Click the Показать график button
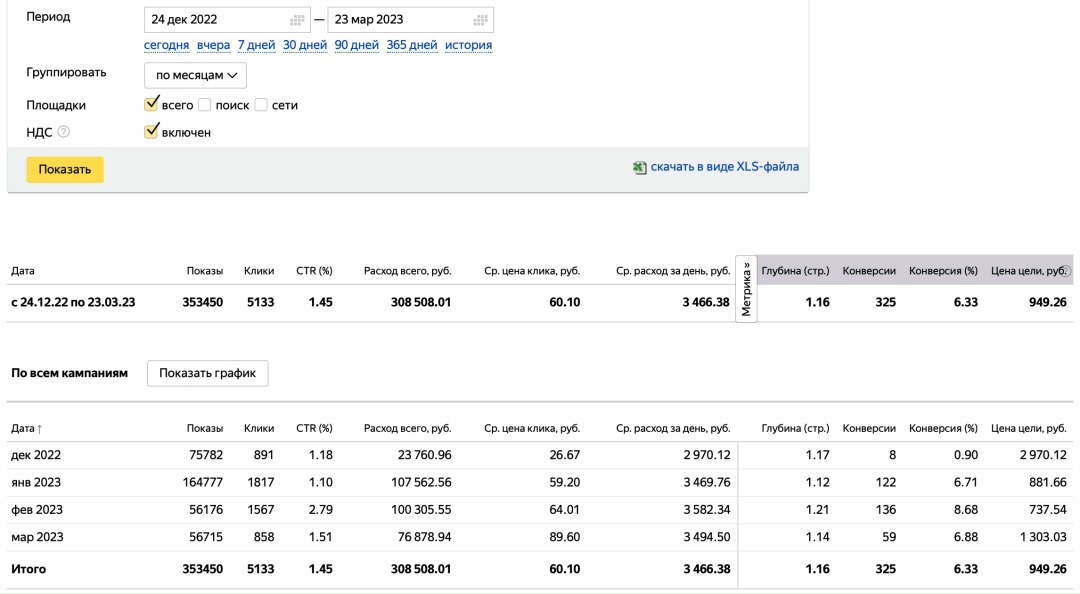 [x=207, y=373]
